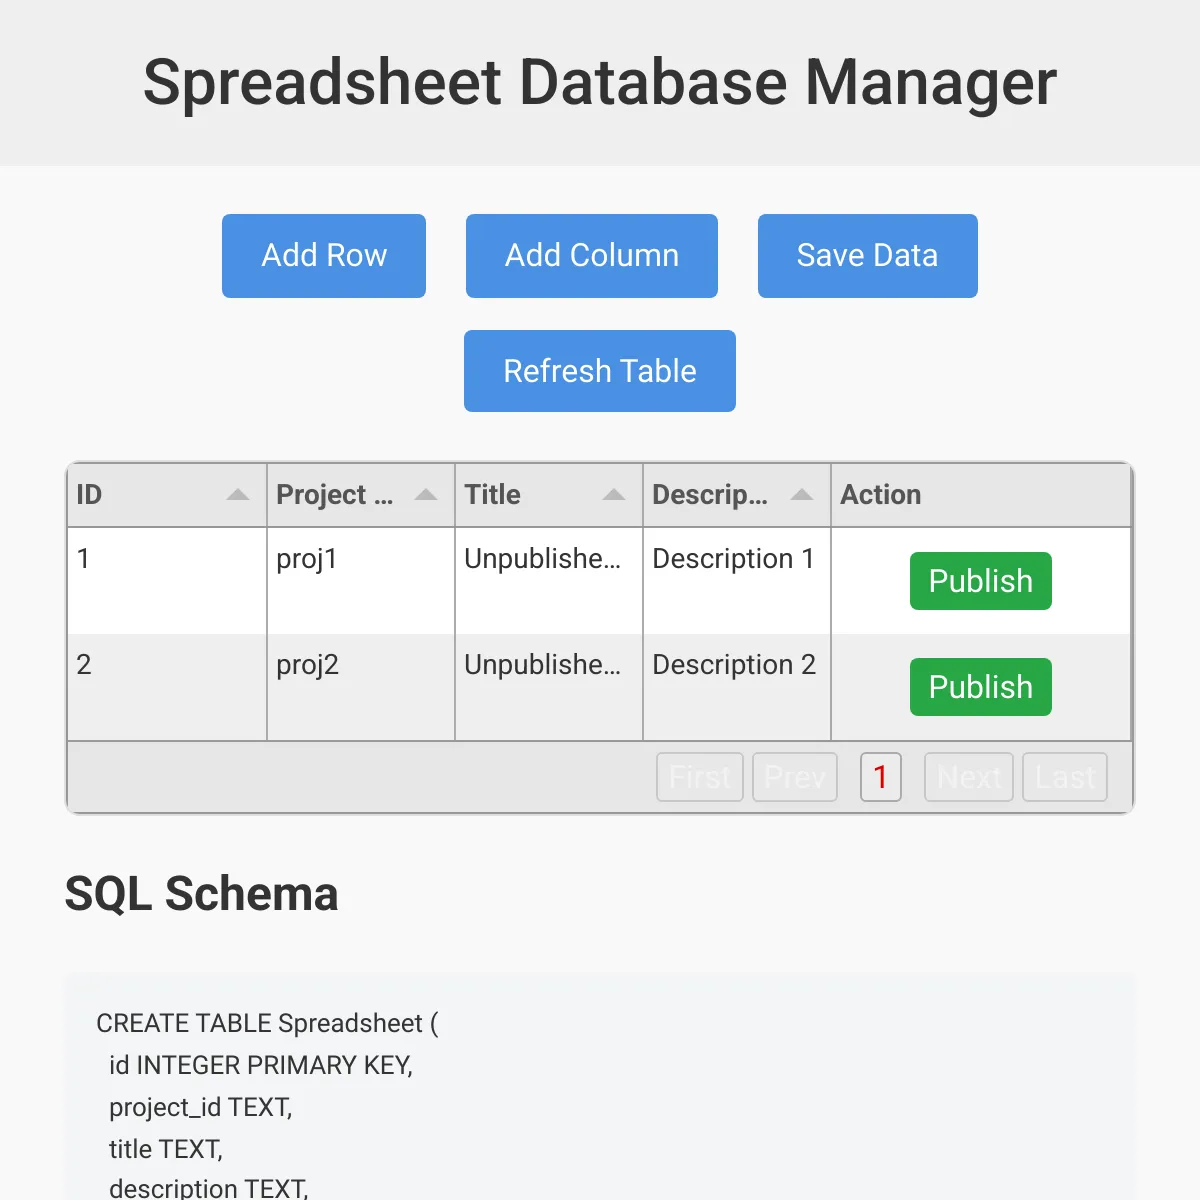
Task: Click the Add Row button
Action: click(x=323, y=256)
